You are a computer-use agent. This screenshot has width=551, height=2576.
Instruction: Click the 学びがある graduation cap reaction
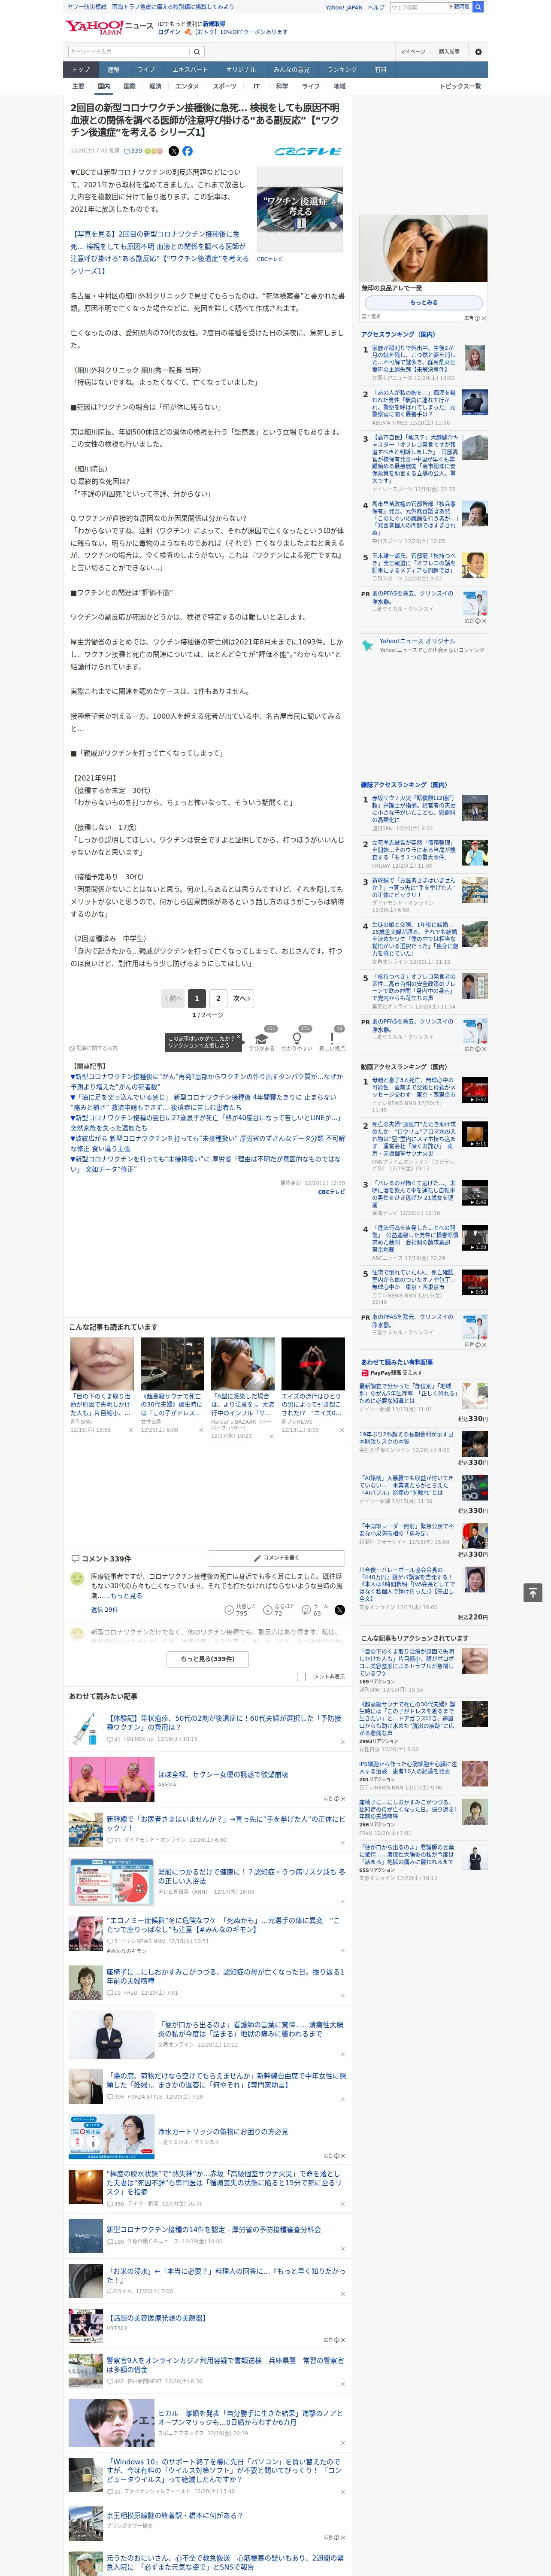[262, 1039]
